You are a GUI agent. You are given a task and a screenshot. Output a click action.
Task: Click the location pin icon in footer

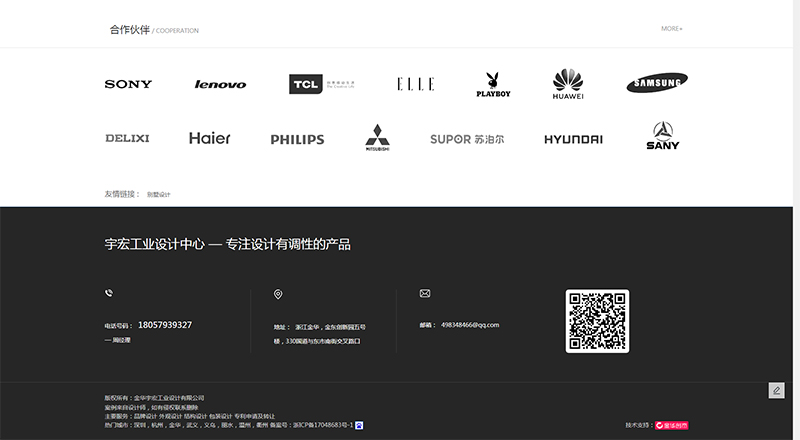278,294
